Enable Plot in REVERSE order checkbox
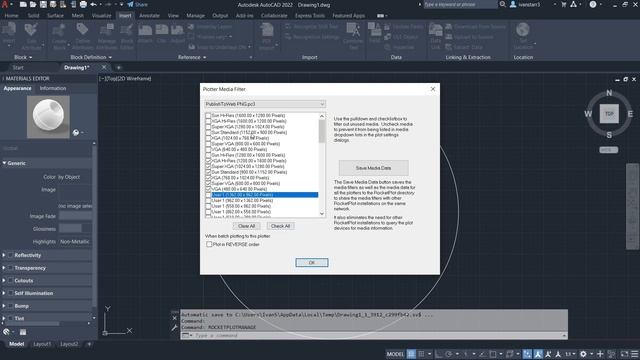Viewport: 640px width, 360px height. 209,244
